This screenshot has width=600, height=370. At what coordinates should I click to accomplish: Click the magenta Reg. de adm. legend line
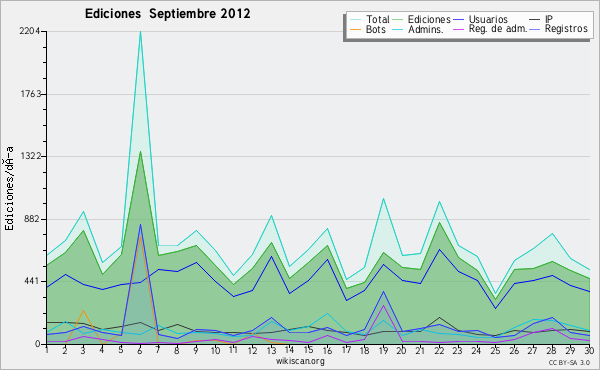click(458, 29)
